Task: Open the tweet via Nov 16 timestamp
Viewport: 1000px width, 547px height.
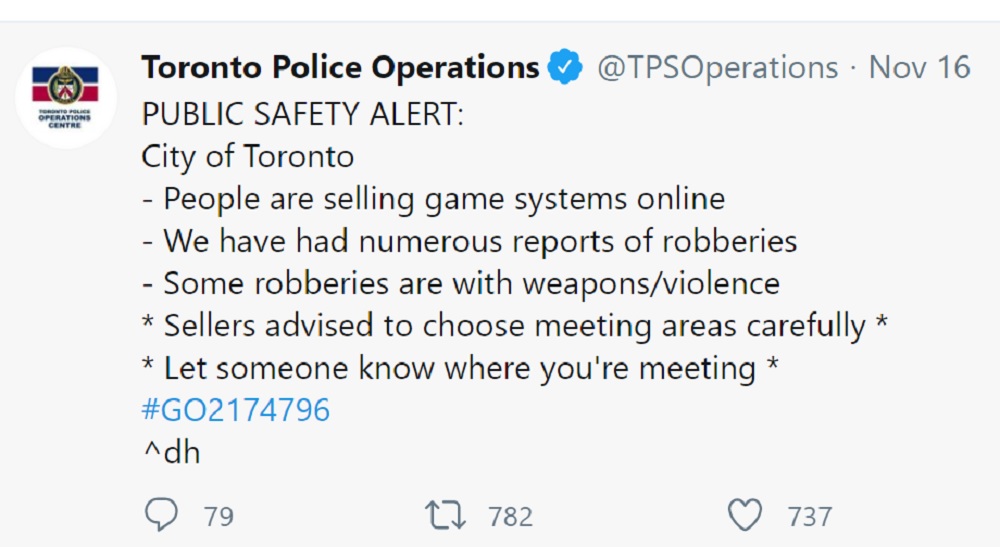Action: click(919, 68)
